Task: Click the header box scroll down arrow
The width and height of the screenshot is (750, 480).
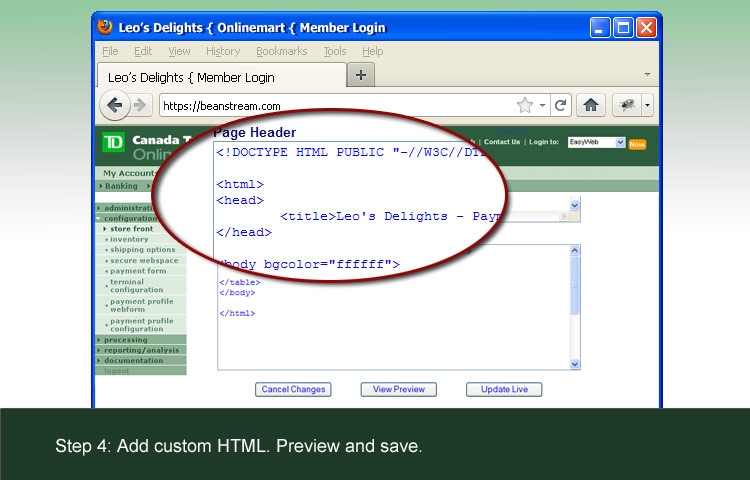Action: [575, 206]
